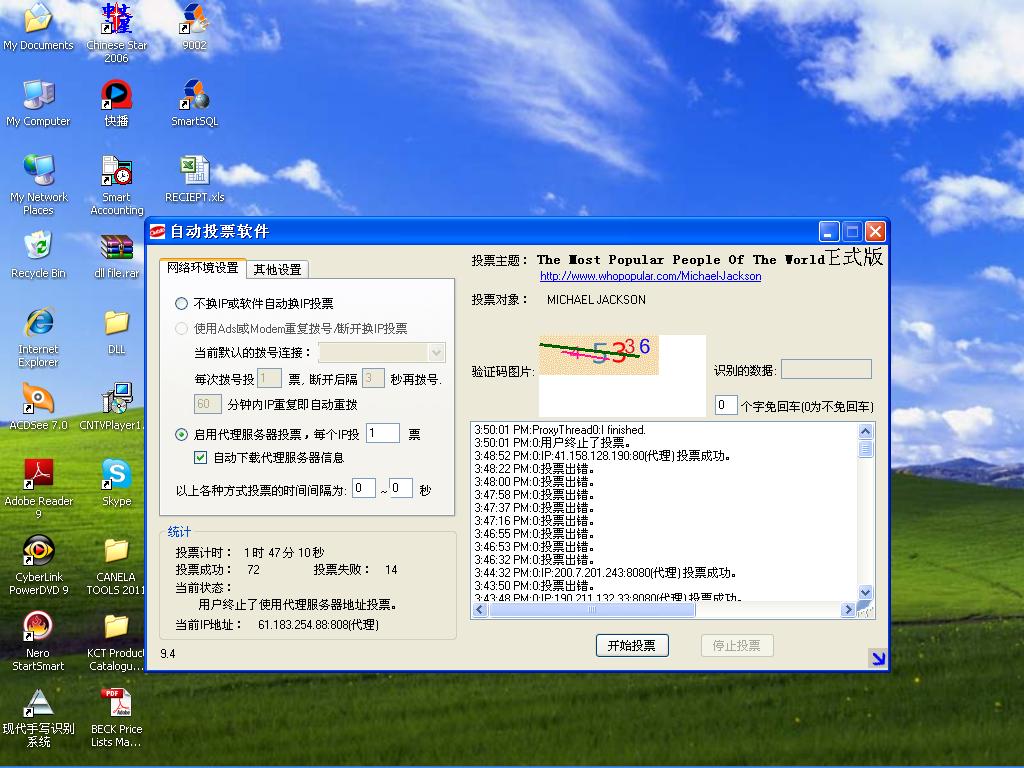Image resolution: width=1024 pixels, height=768 pixels.
Task: Open the Recycle Bin
Action: (x=38, y=248)
